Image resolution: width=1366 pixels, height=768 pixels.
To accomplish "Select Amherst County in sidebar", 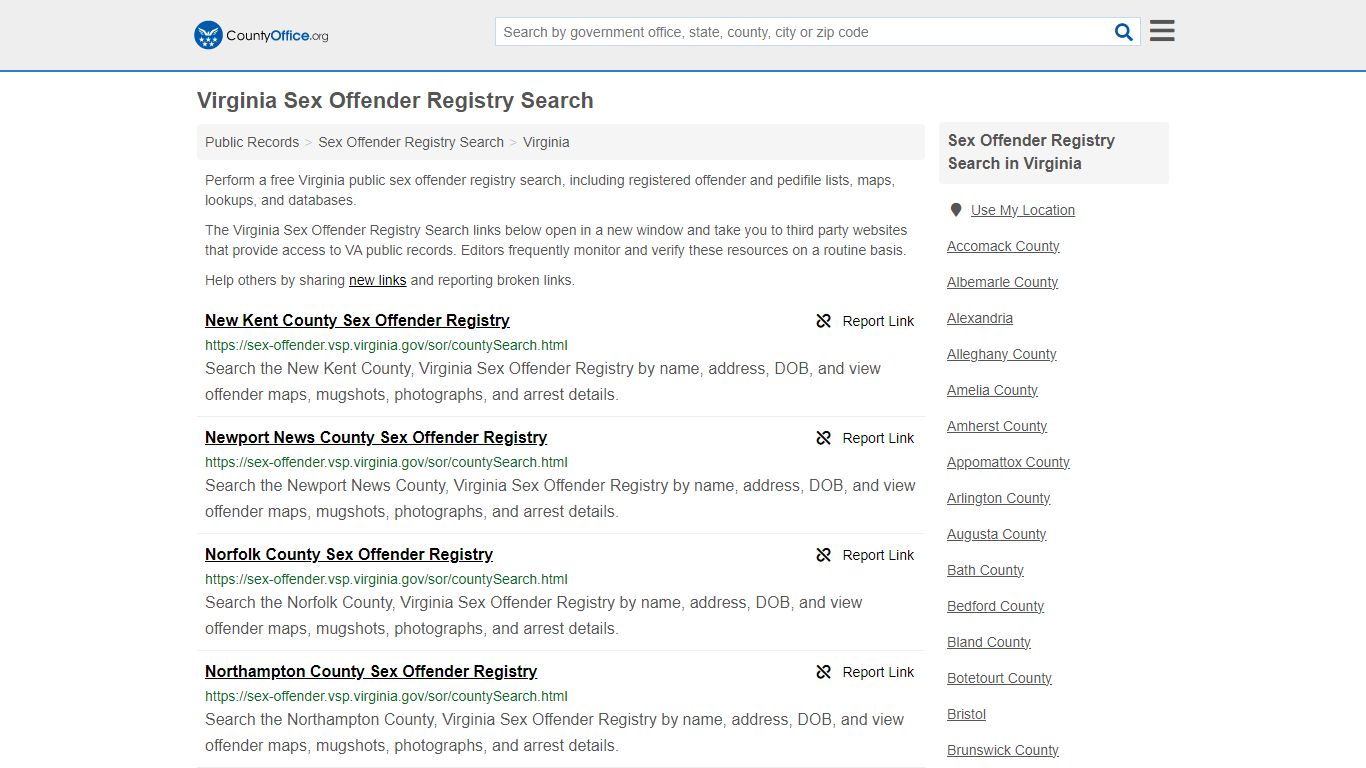I will click(x=997, y=426).
